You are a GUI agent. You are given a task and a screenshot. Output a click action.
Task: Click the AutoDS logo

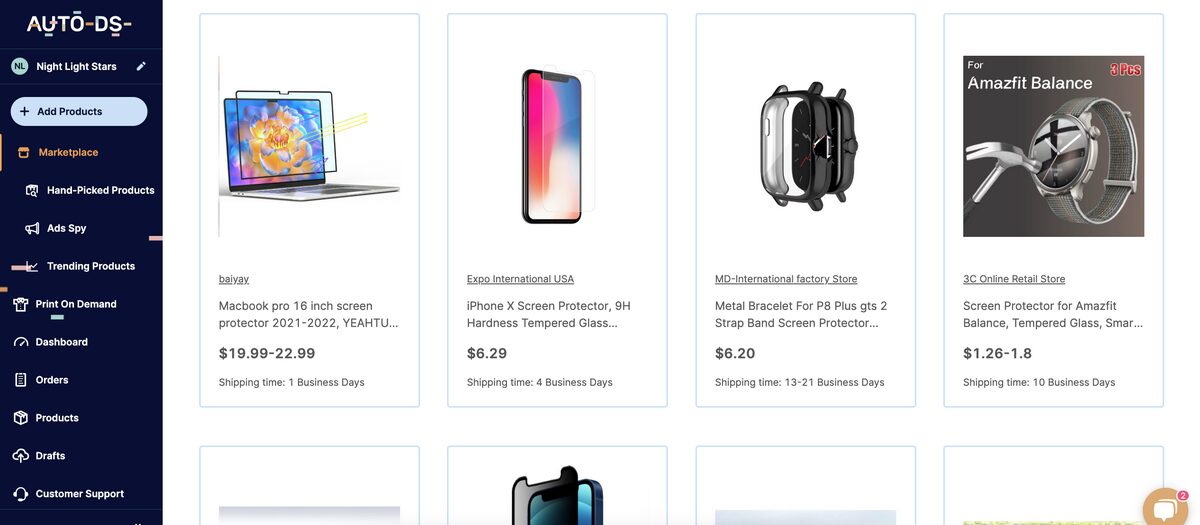(79, 25)
